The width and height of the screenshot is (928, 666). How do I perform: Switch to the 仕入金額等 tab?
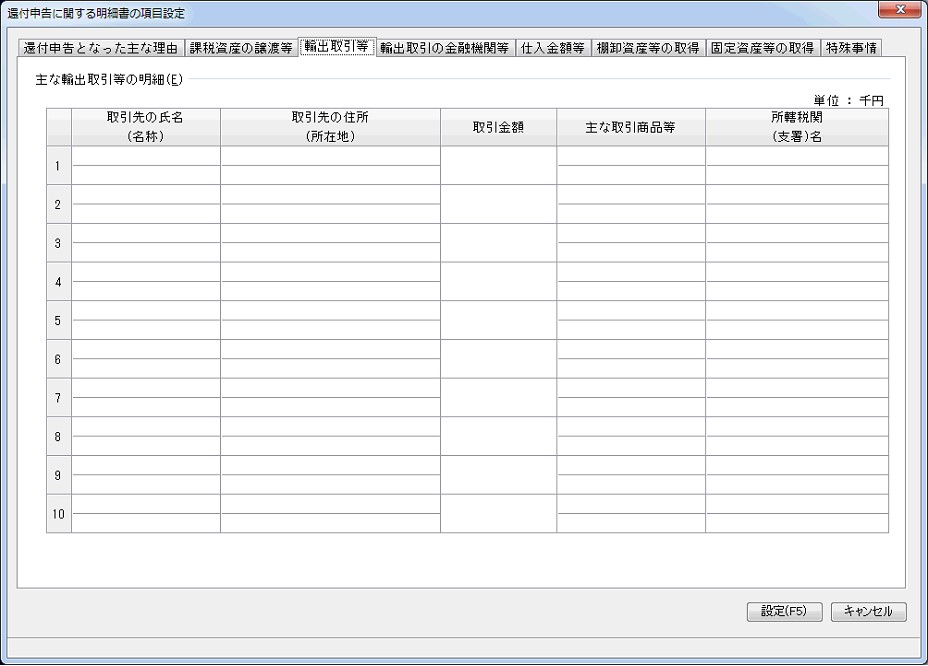pos(552,48)
